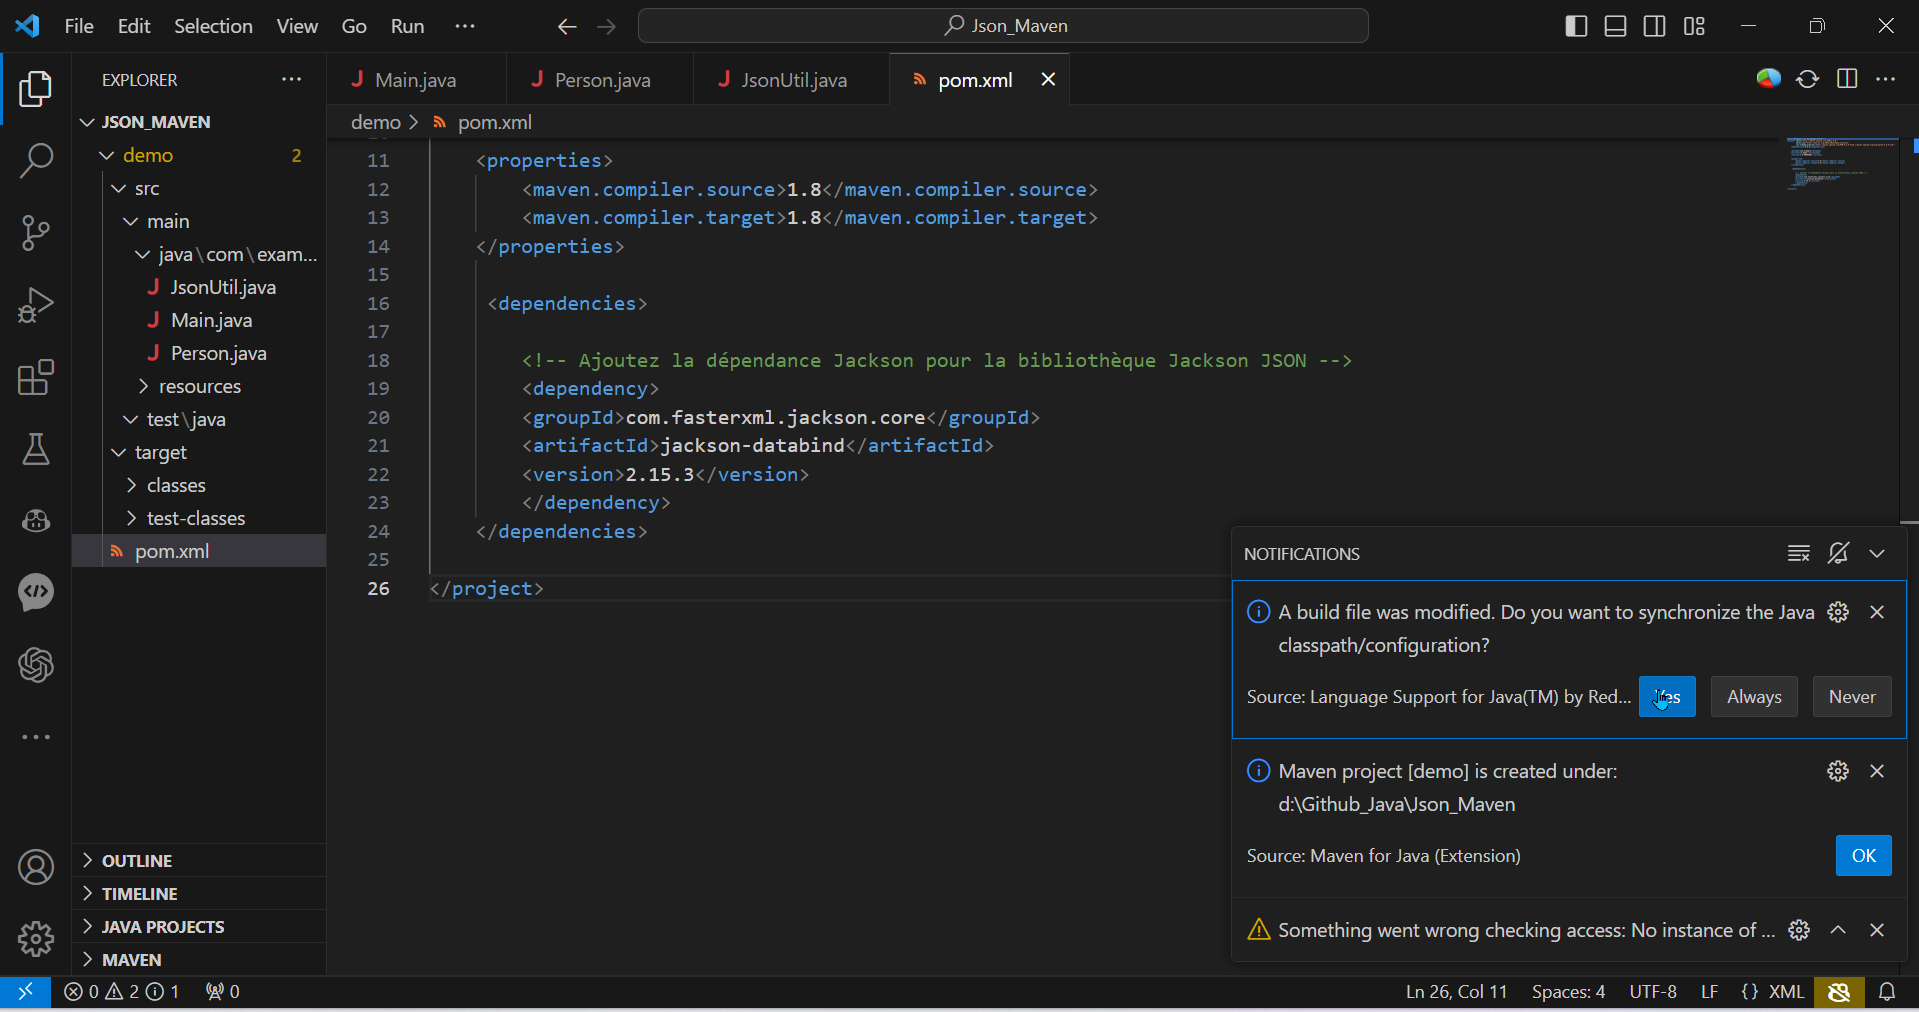This screenshot has height=1012, width=1919.
Task: Open the Testing flask view
Action: tap(36, 450)
